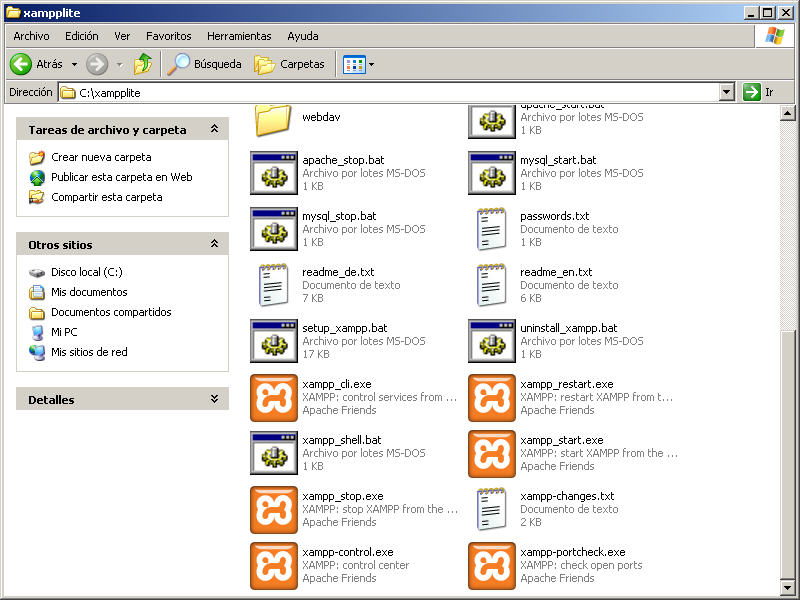Image resolution: width=800 pixels, height=600 pixels.
Task: Collapse the Tareas de archivo y carpeta panel
Action: click(x=213, y=130)
